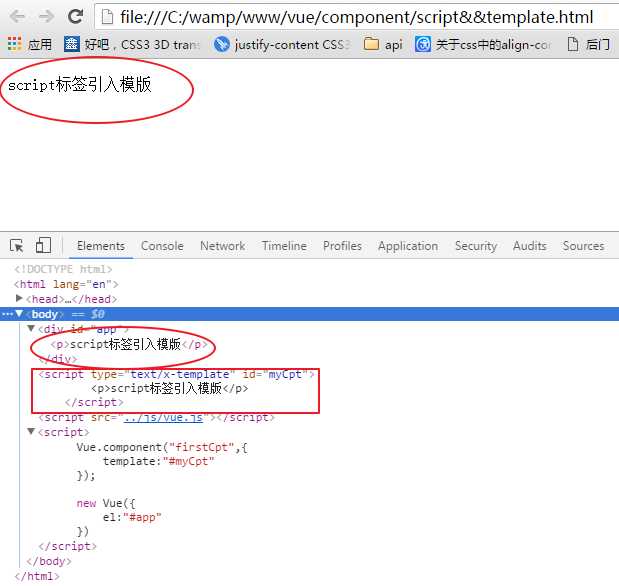619x586 pixels.
Task: Open the justify-content CSS3 bookmark
Action: 281,44
